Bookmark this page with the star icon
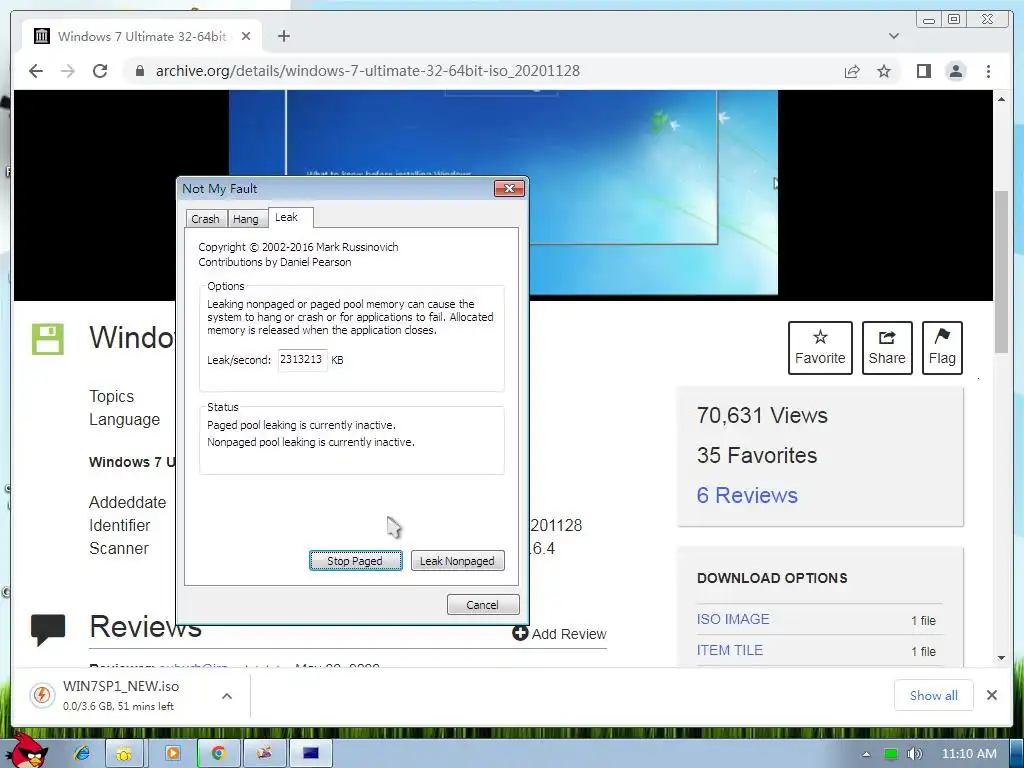 [884, 71]
